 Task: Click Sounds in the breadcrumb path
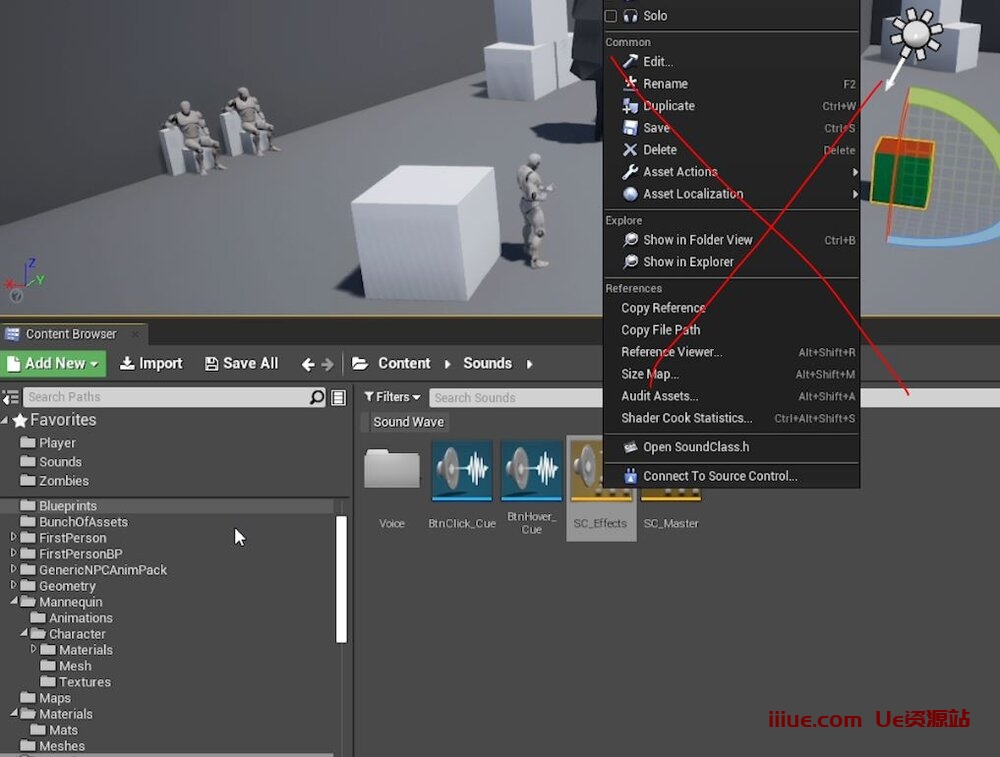point(487,364)
